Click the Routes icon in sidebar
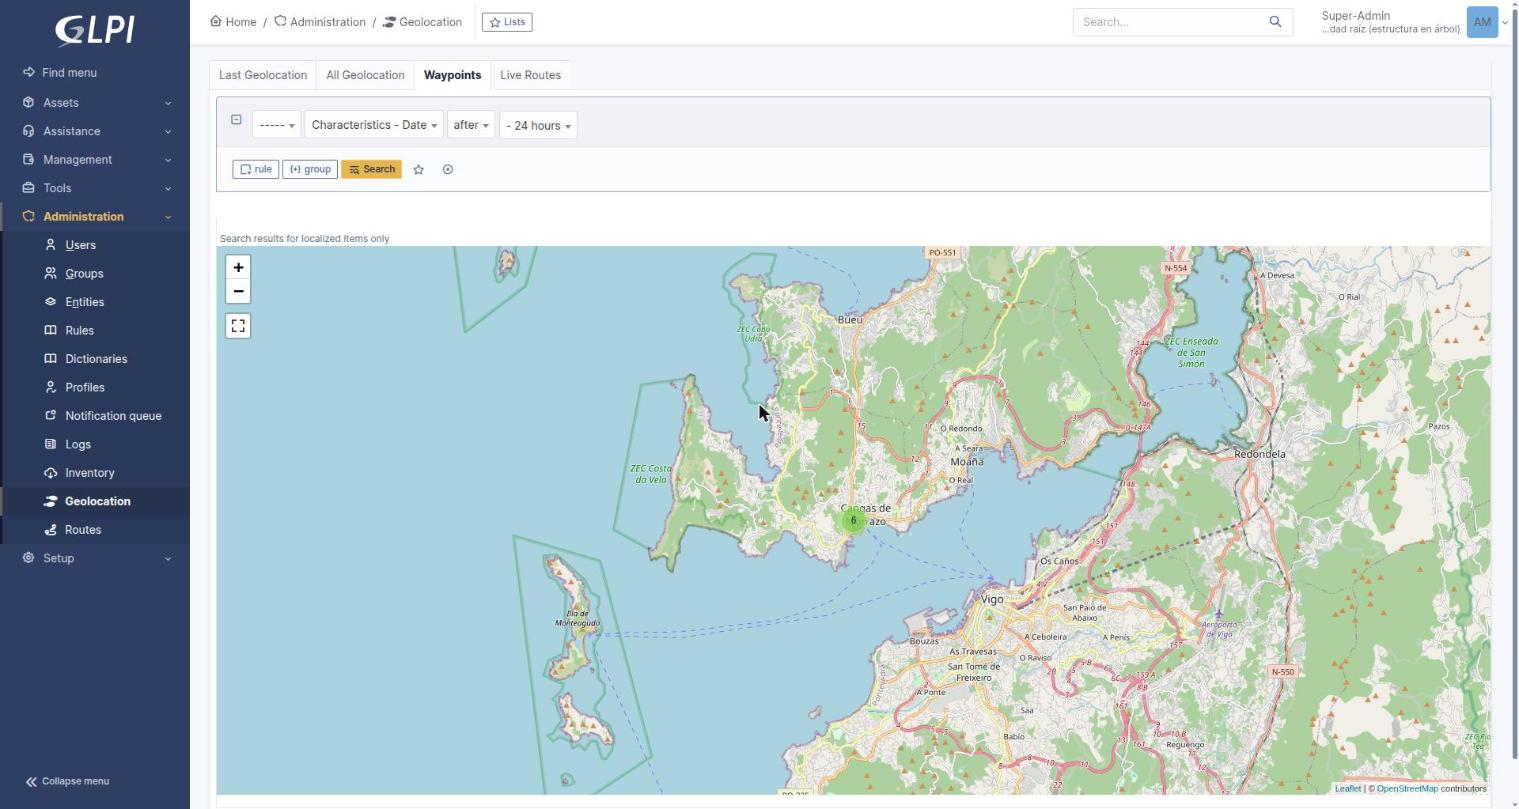 (x=50, y=530)
